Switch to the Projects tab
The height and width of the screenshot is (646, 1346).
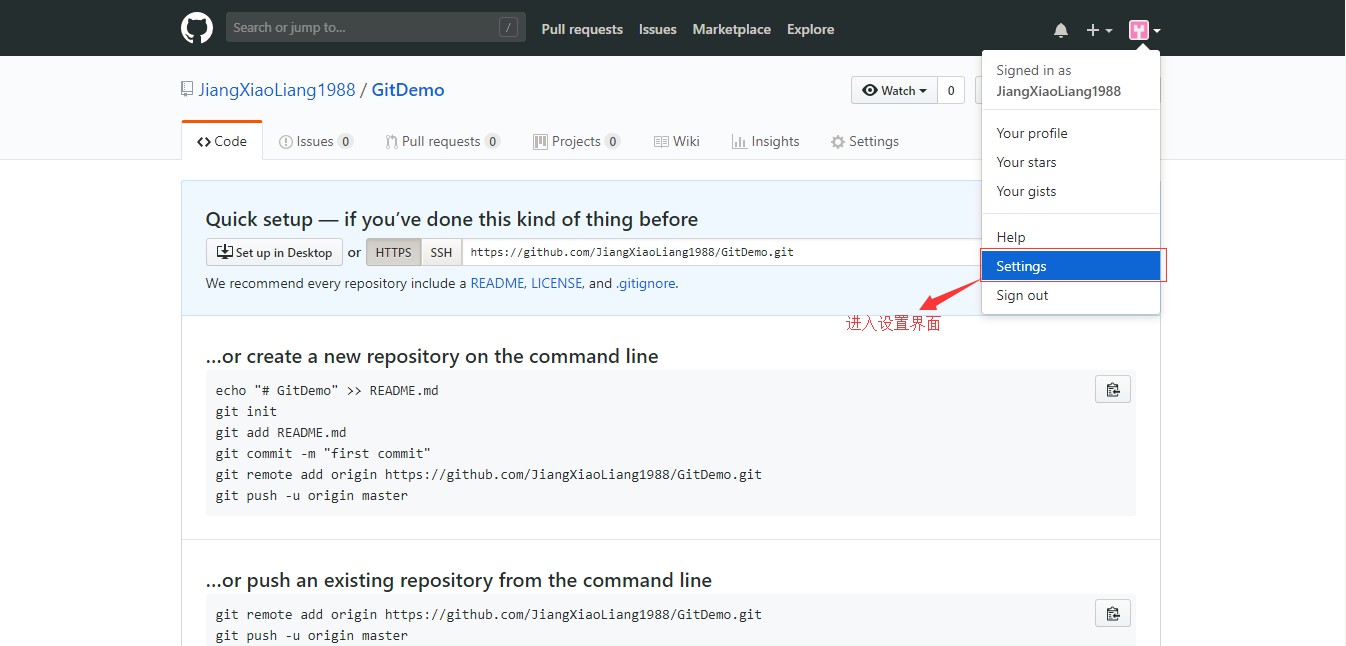(577, 141)
